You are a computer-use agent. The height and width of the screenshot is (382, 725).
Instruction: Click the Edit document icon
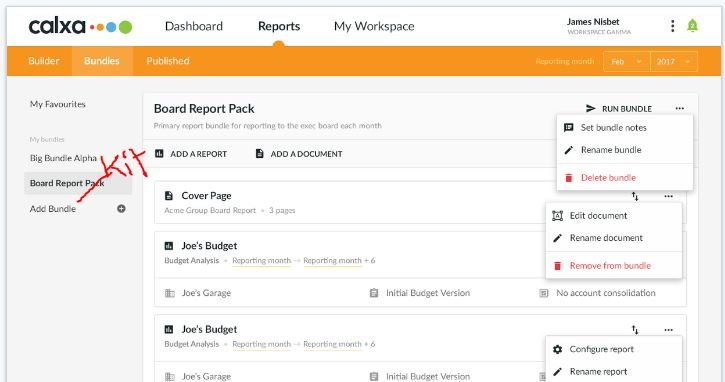(558, 216)
